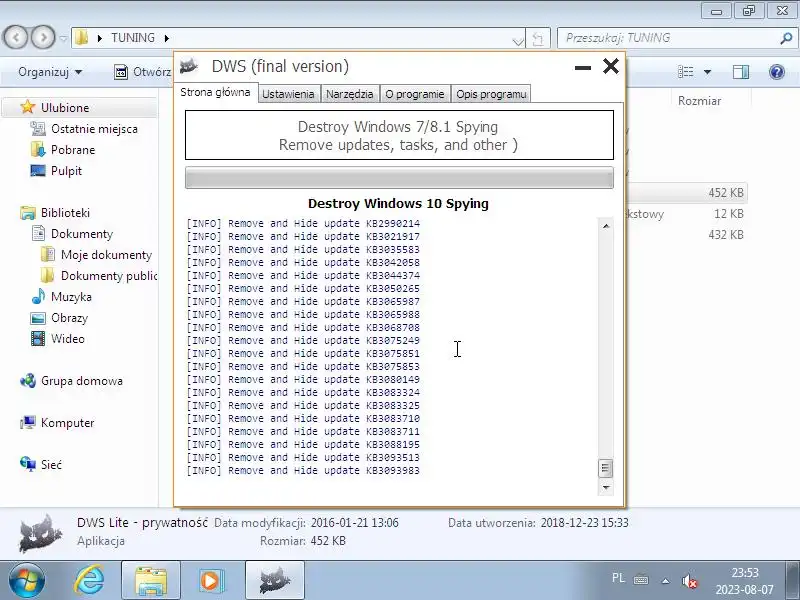Click log line KB3035583

[303, 249]
